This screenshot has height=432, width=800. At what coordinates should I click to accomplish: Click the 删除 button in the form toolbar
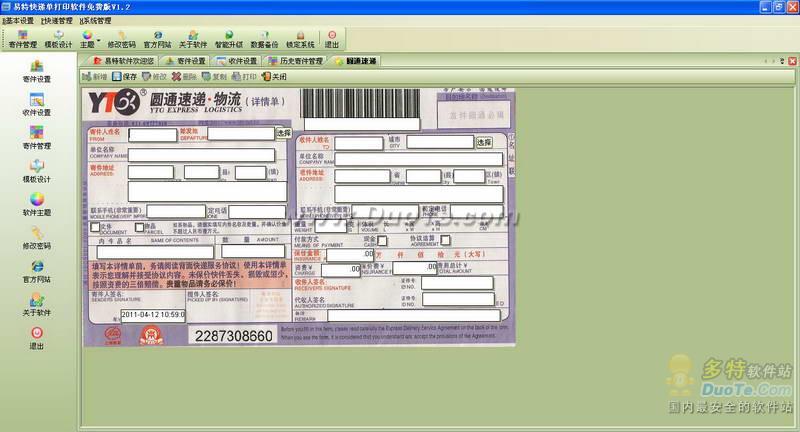tap(184, 77)
